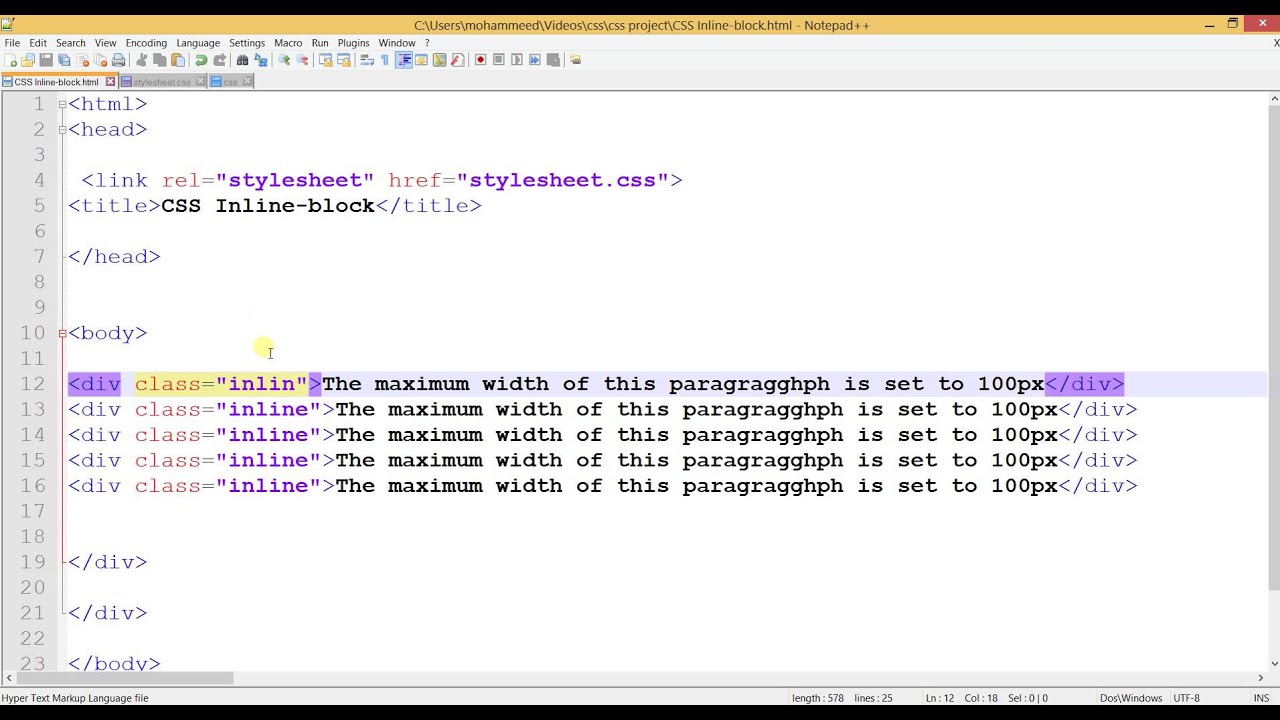1280x720 pixels.
Task: Open Find with the binoculars icon
Action: [242, 60]
